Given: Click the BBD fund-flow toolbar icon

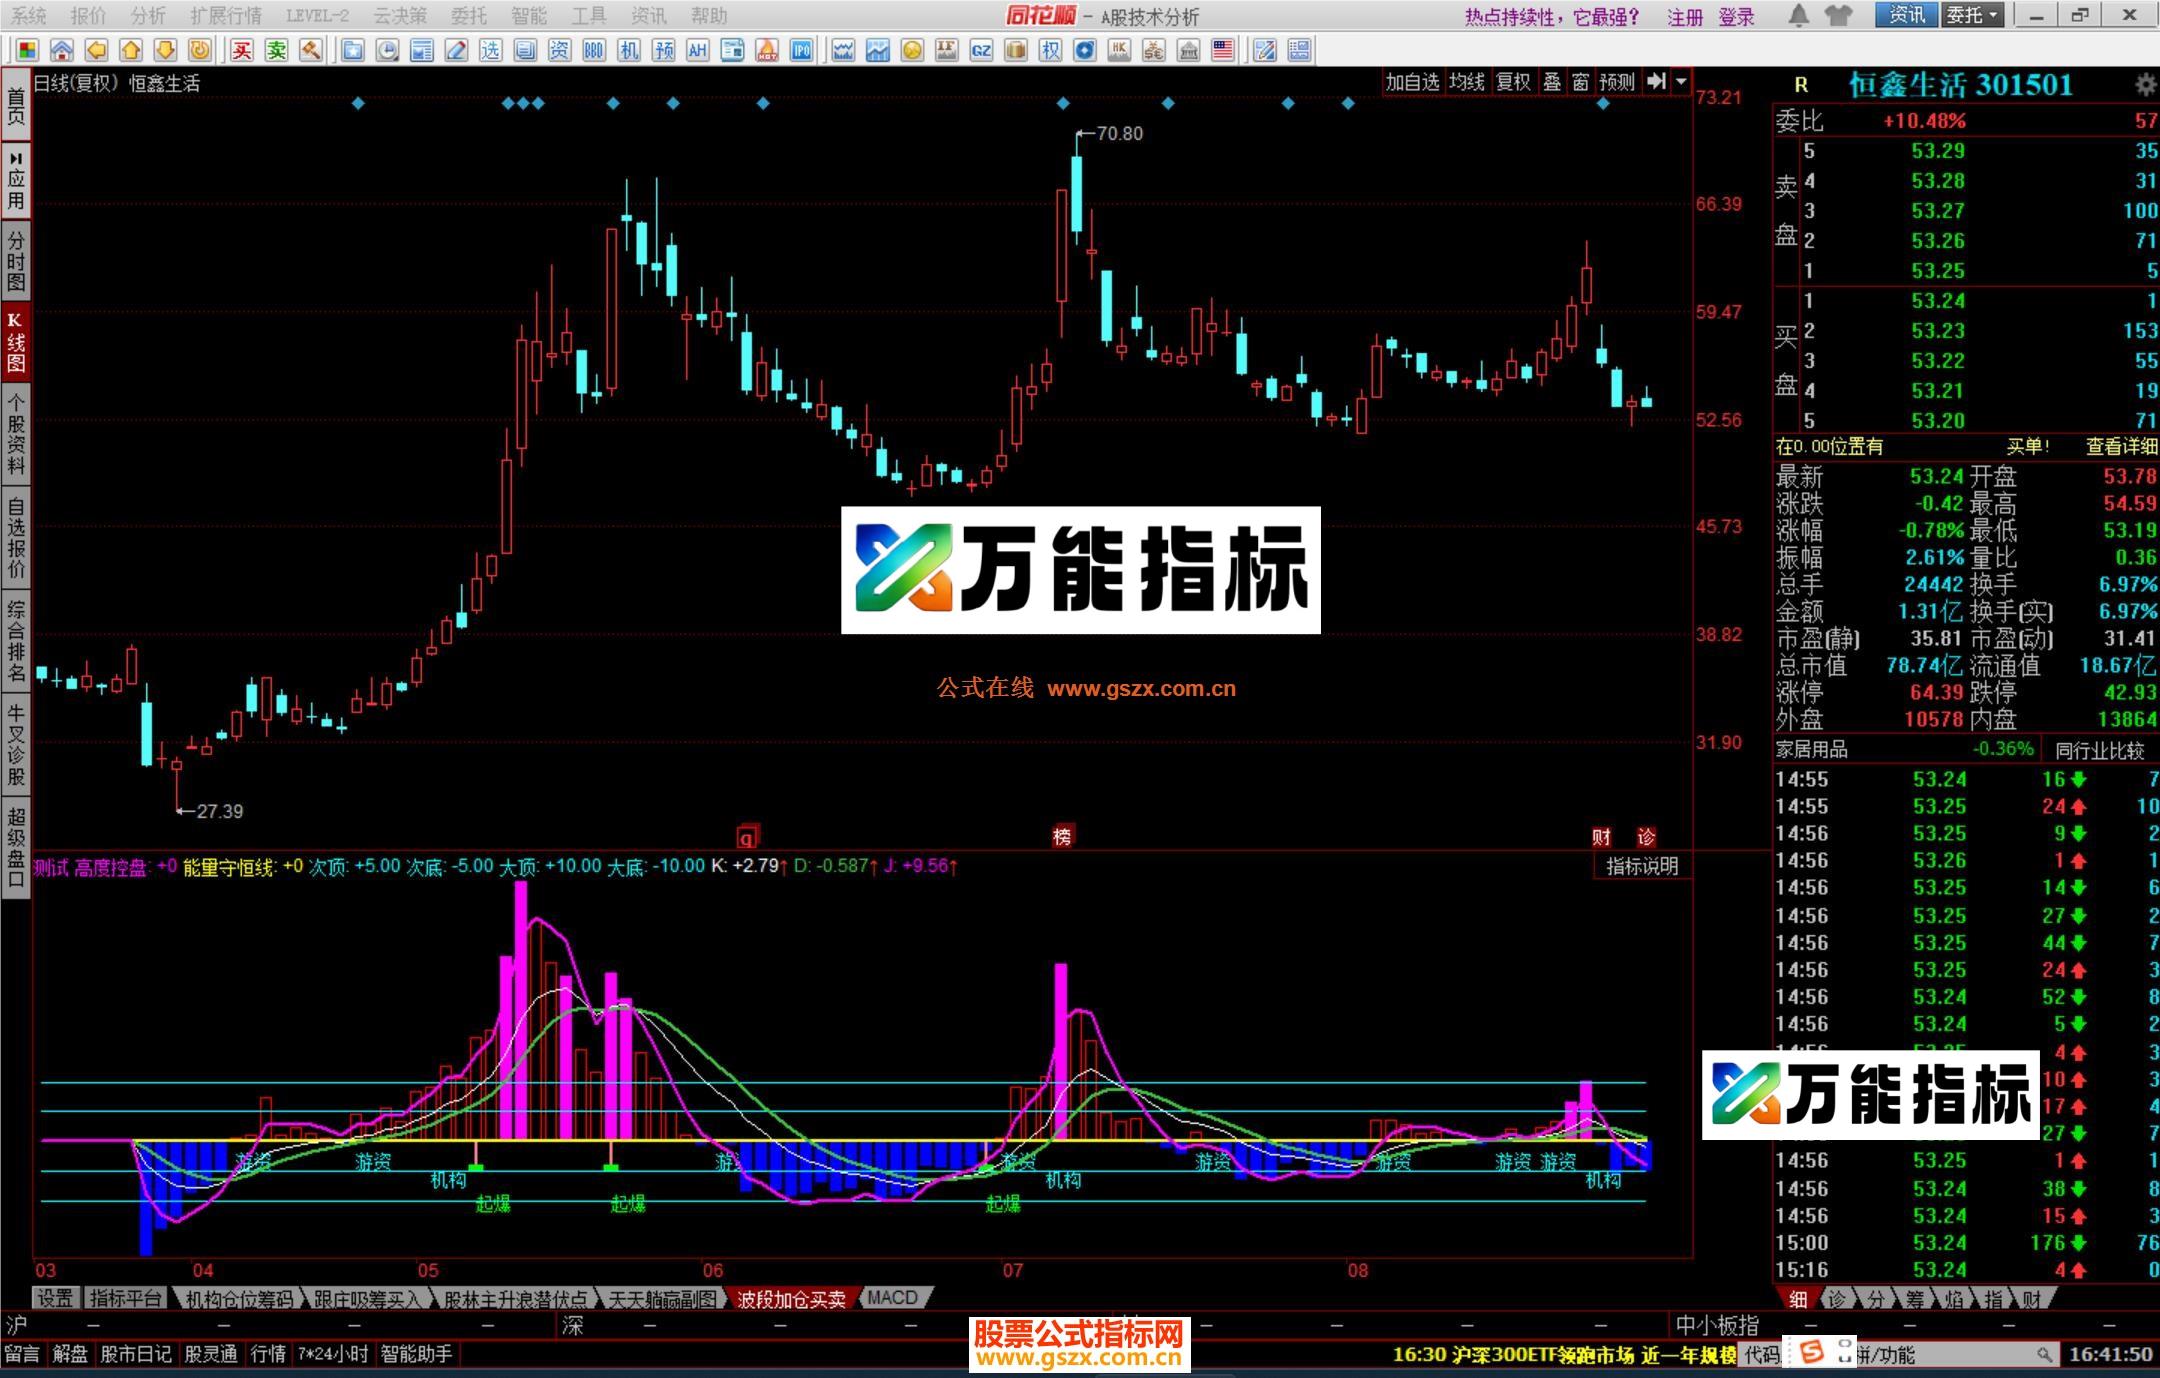Looking at the screenshot, I should click(x=593, y=49).
